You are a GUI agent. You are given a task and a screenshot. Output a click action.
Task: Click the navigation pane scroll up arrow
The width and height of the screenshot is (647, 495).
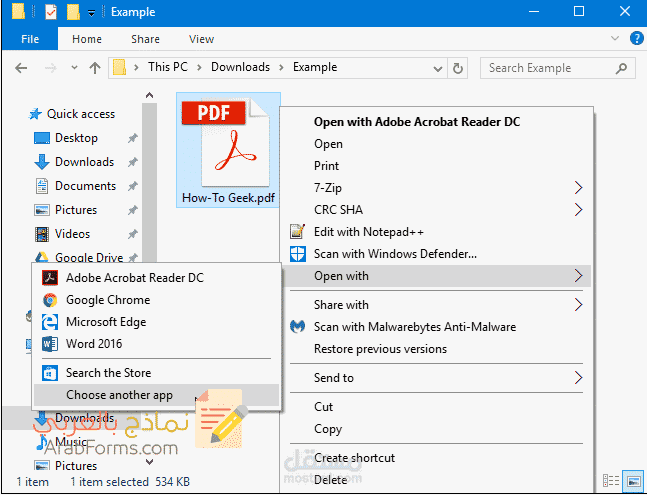pyautogui.click(x=149, y=96)
